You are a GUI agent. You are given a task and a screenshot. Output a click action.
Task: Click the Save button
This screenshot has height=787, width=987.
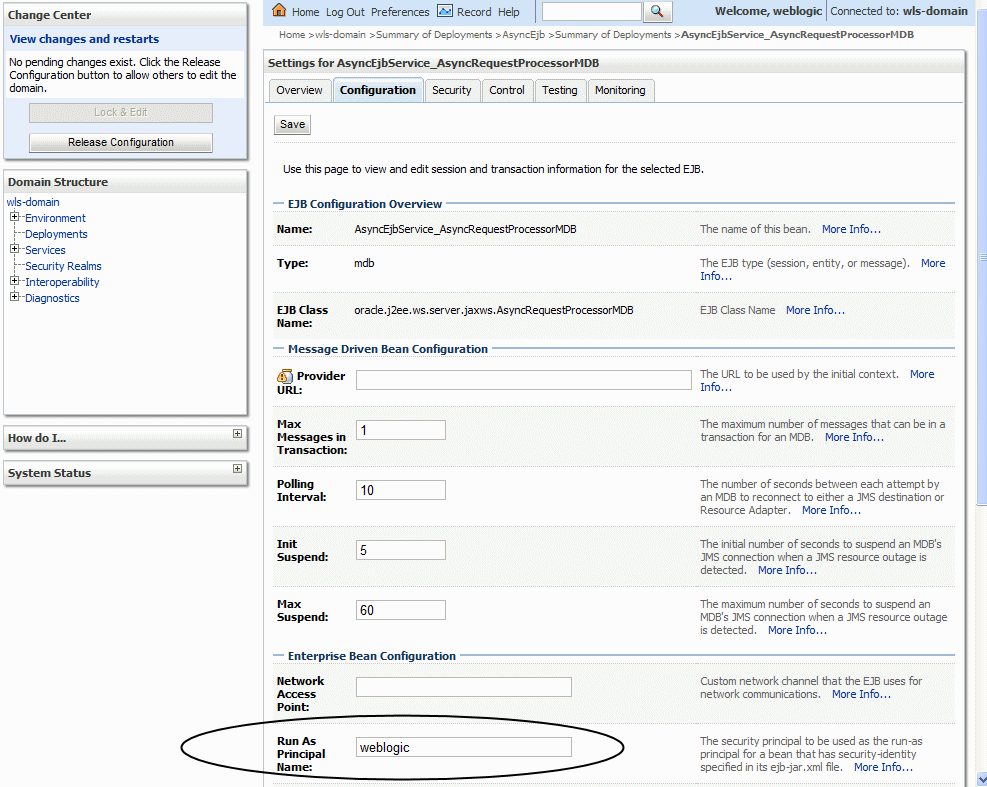[x=291, y=124]
